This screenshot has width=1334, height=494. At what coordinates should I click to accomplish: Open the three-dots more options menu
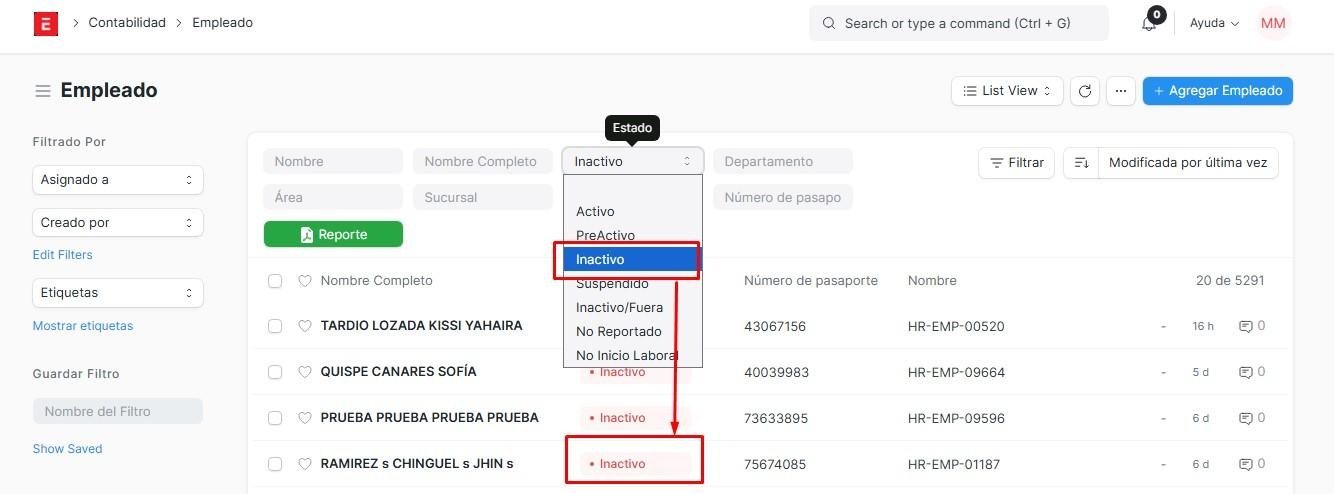tap(1121, 91)
